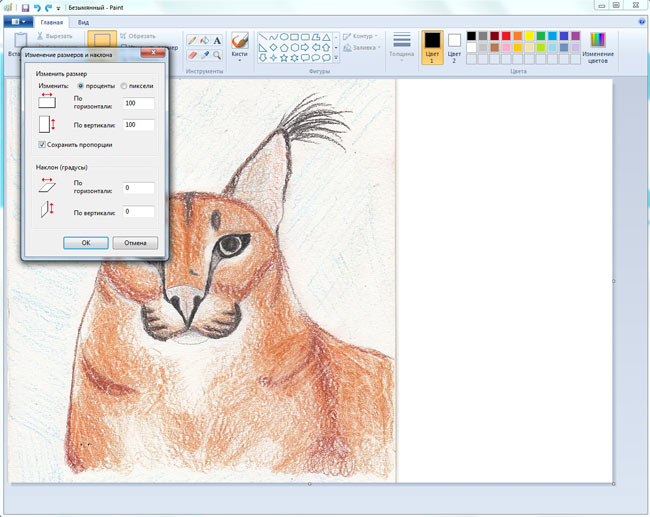
Task: Pick the pink color swatch
Action: point(506,48)
